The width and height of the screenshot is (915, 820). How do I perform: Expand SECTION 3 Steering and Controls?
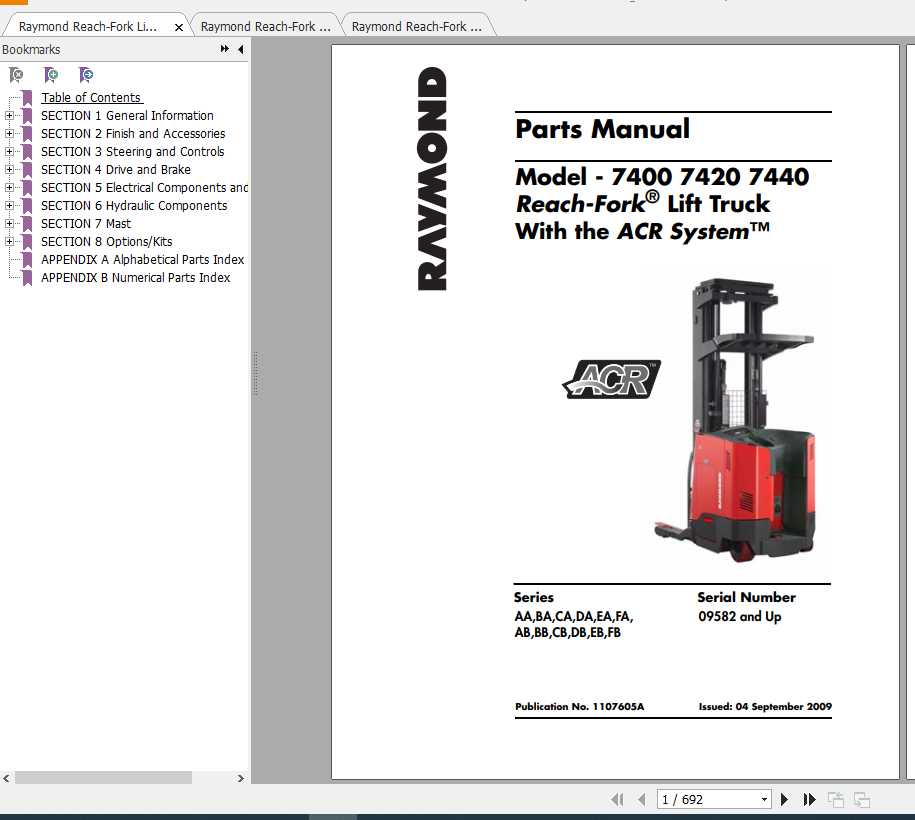(x=9, y=152)
